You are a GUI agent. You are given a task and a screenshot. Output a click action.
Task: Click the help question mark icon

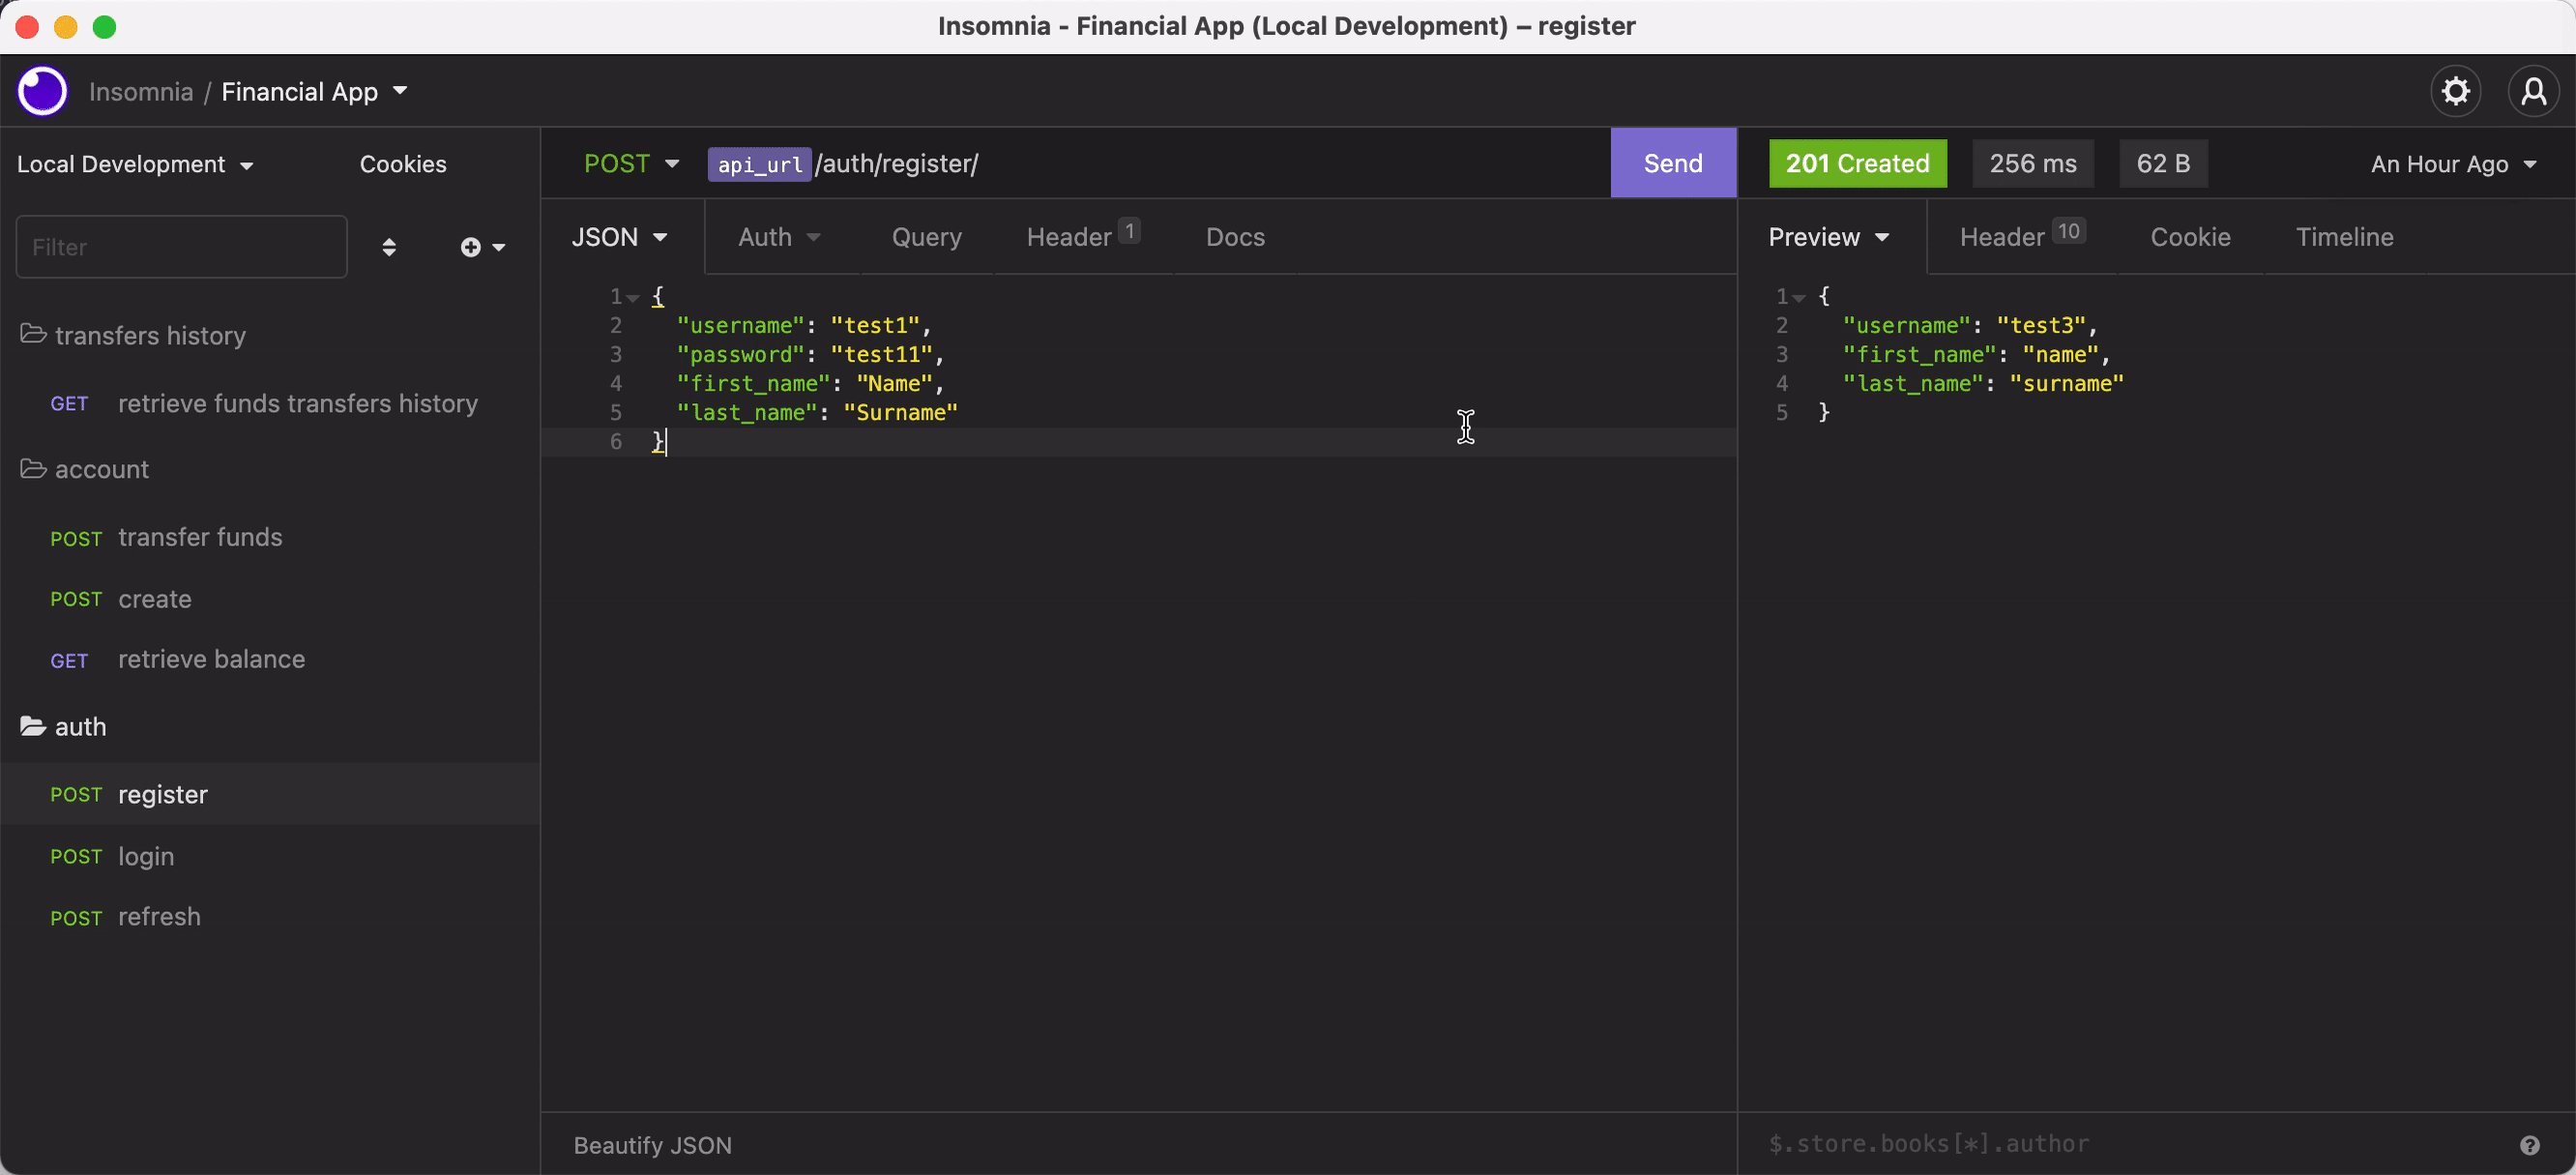[x=2529, y=1145]
